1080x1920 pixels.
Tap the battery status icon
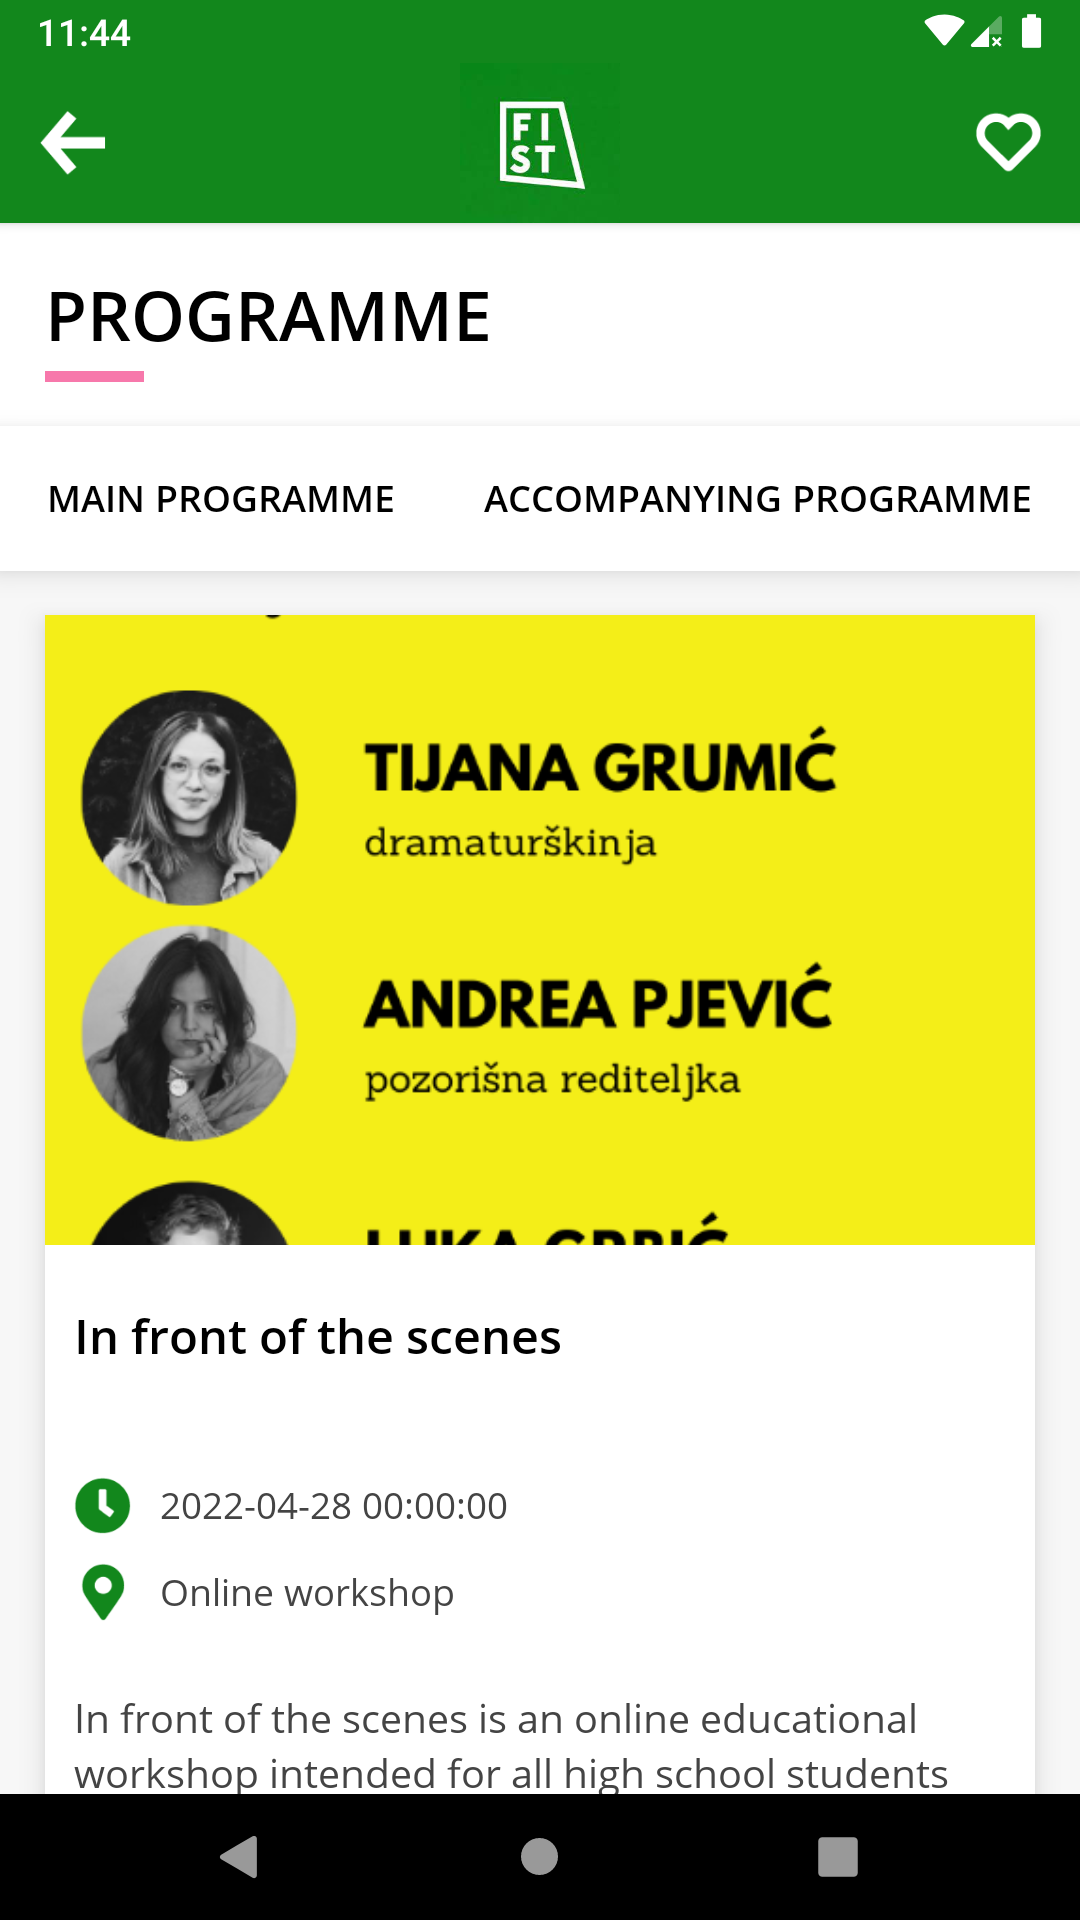[x=1032, y=32]
